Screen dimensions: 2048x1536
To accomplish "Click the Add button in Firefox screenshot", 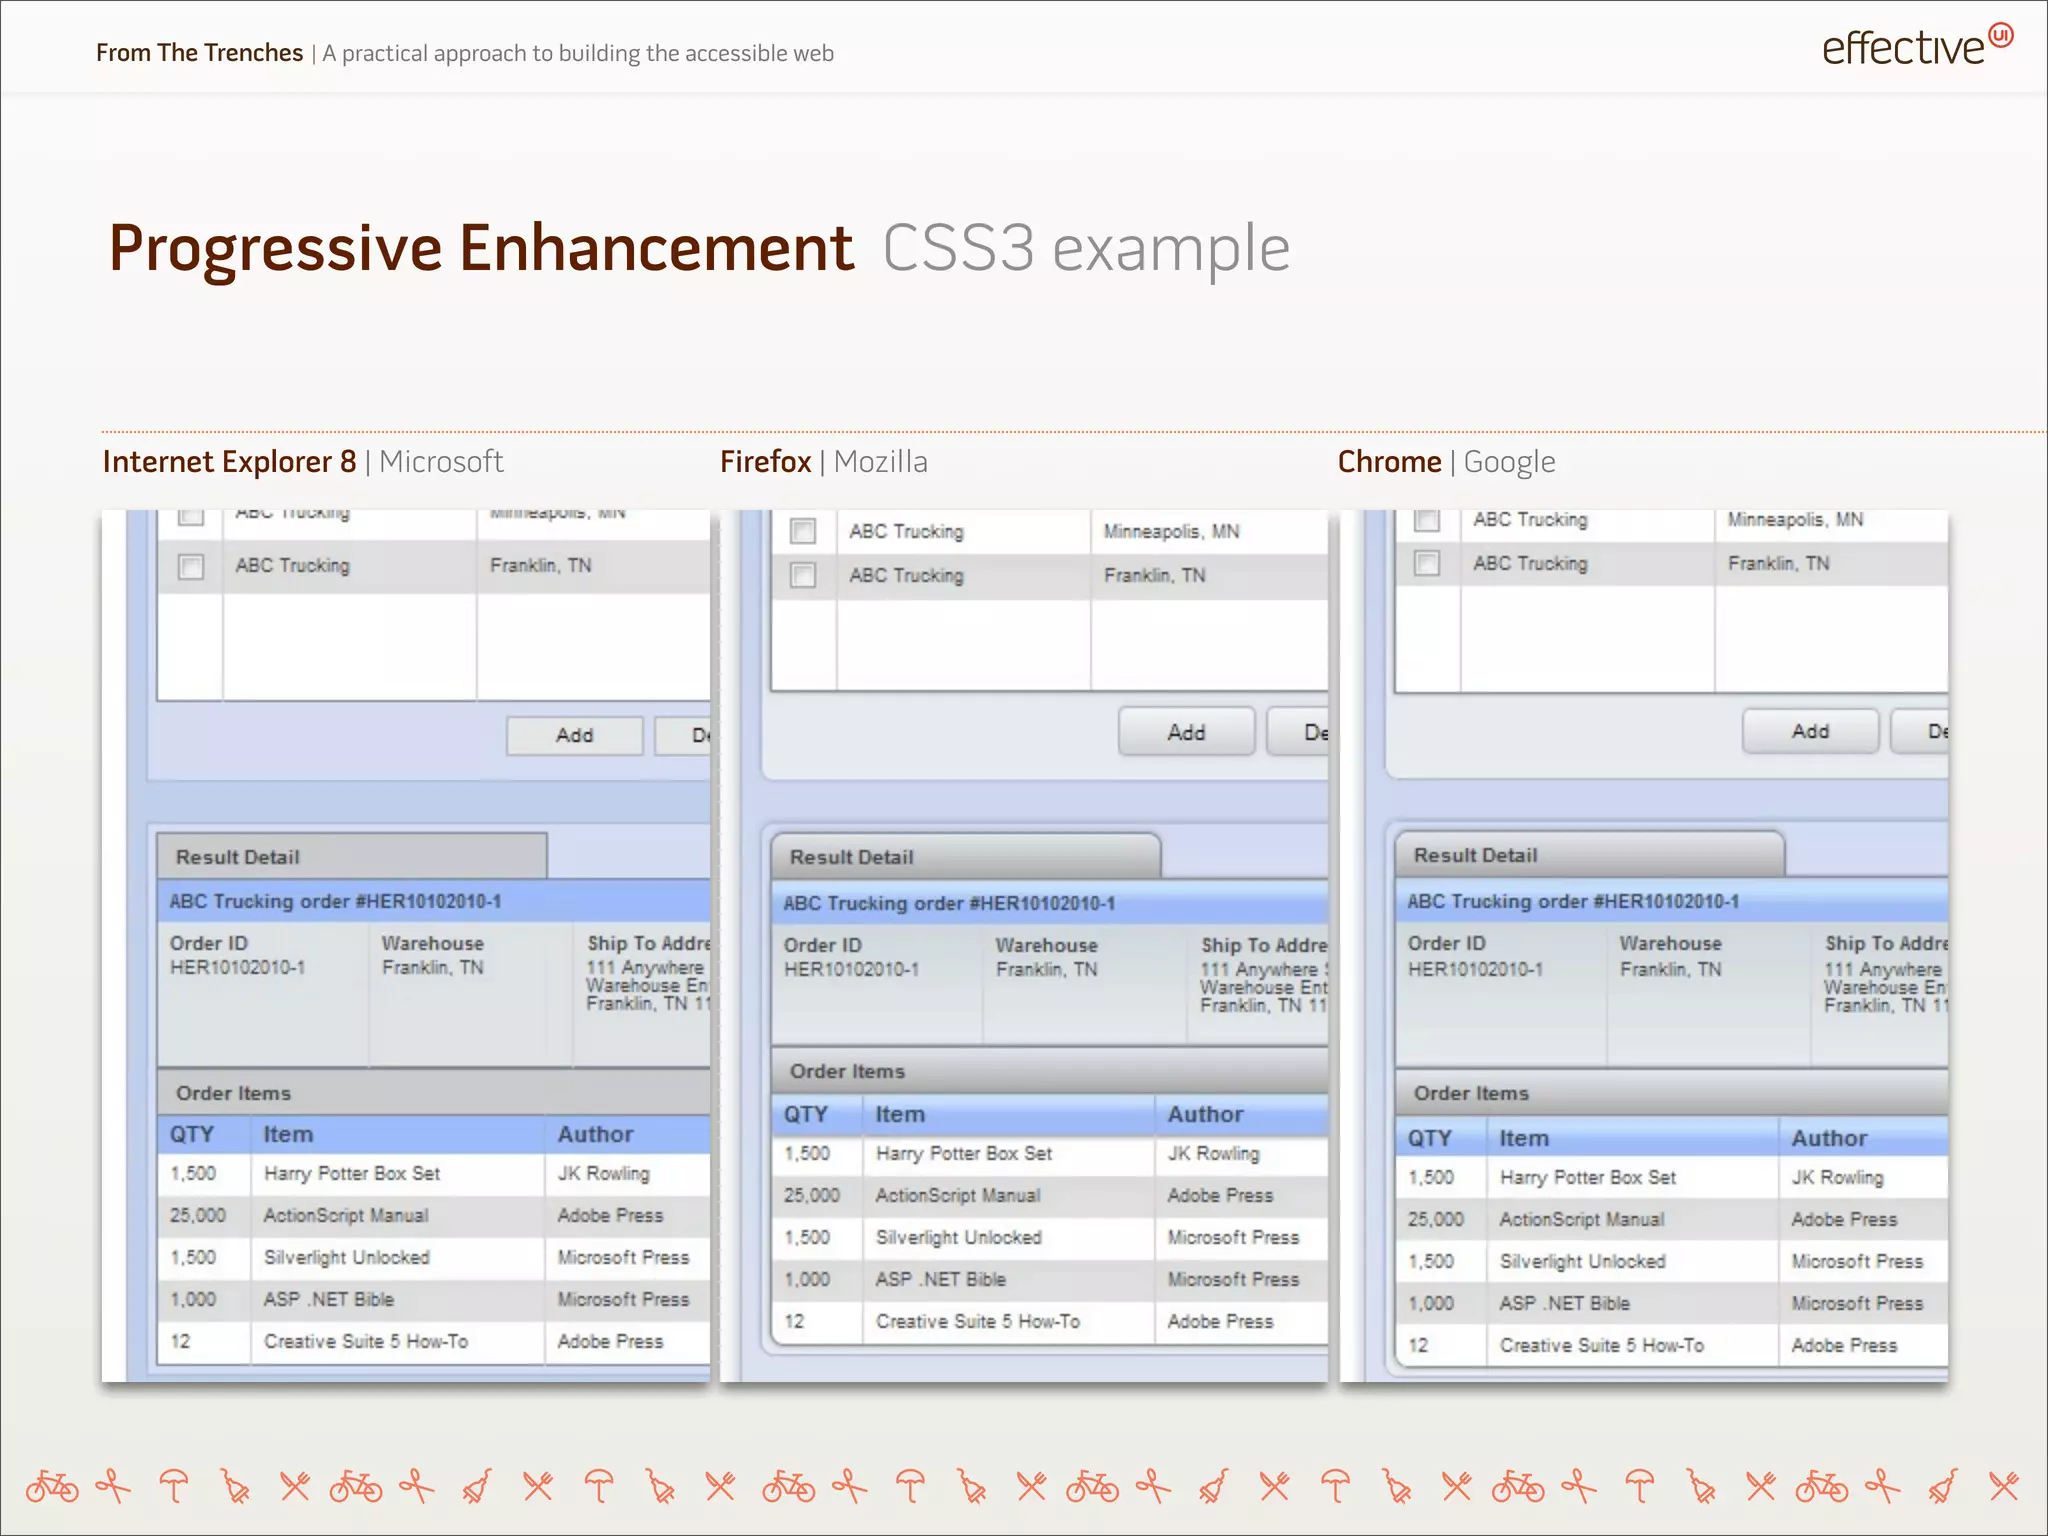I will (1186, 732).
